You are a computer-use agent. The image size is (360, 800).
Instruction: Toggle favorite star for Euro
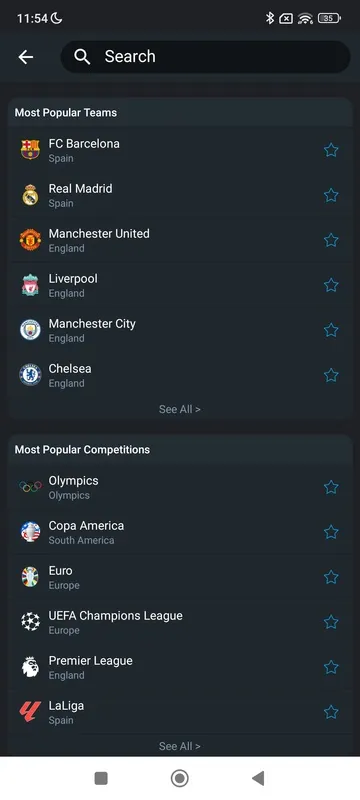pos(331,577)
